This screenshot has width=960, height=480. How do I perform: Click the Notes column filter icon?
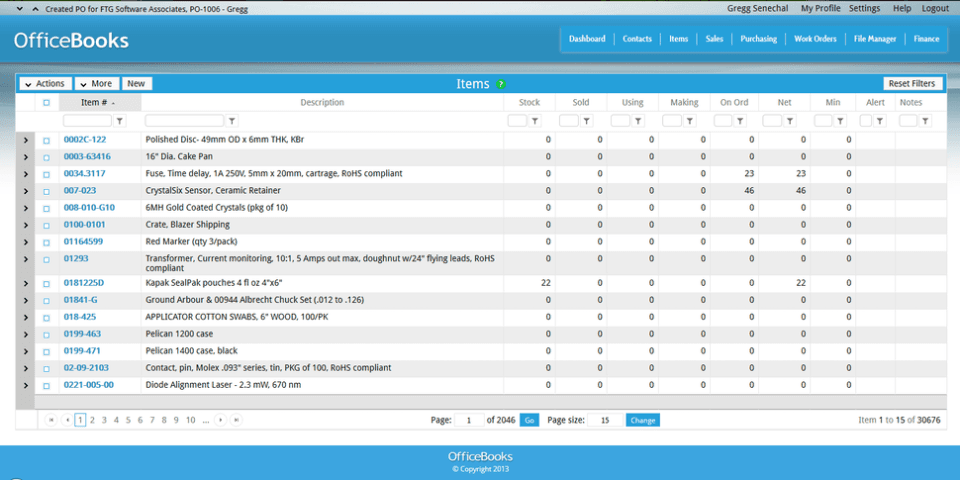pyautogui.click(x=926, y=121)
